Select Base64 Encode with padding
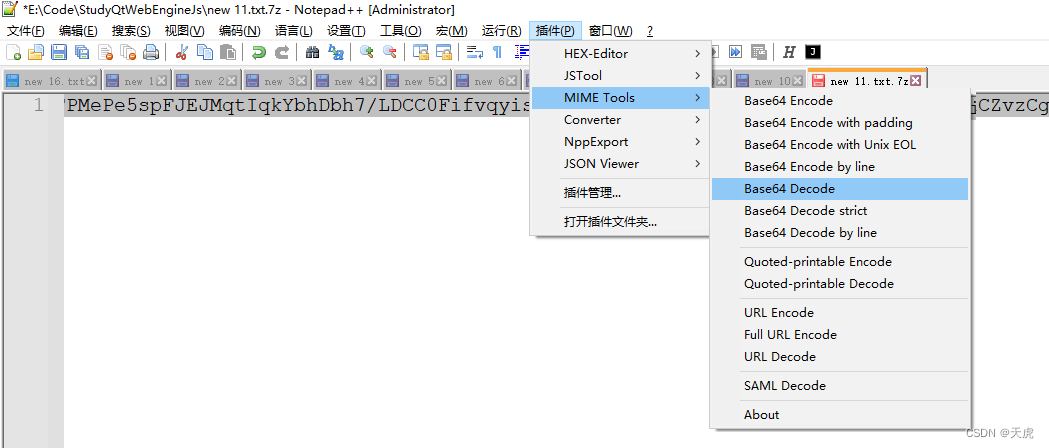This screenshot has width=1049, height=448. coord(840,123)
